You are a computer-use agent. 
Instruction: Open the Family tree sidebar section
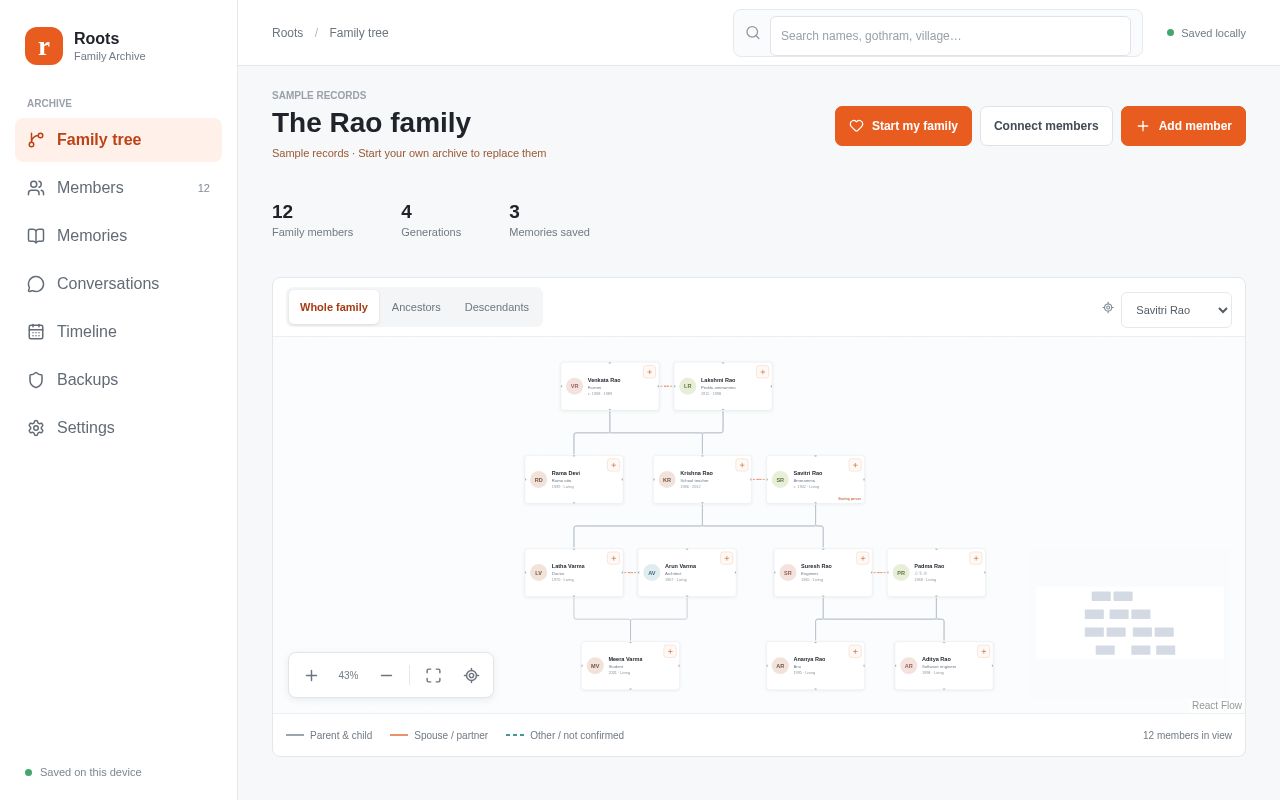click(x=118, y=140)
